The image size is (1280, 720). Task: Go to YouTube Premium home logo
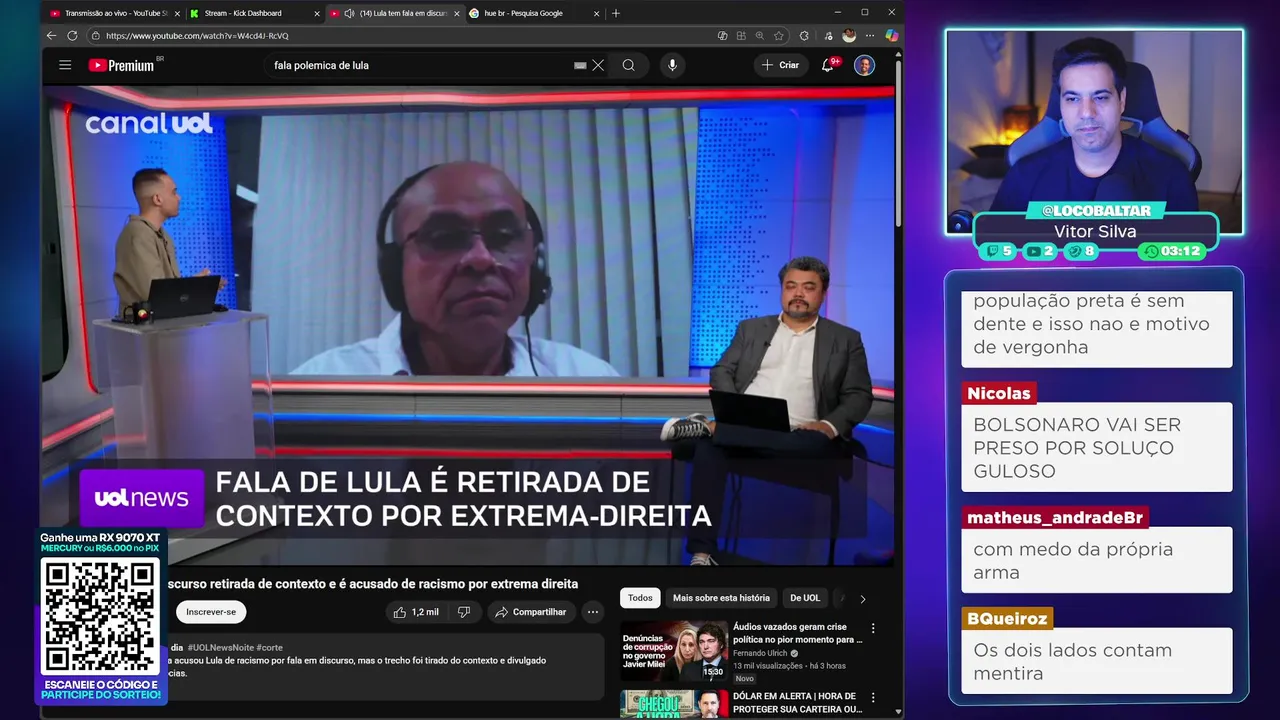121,65
